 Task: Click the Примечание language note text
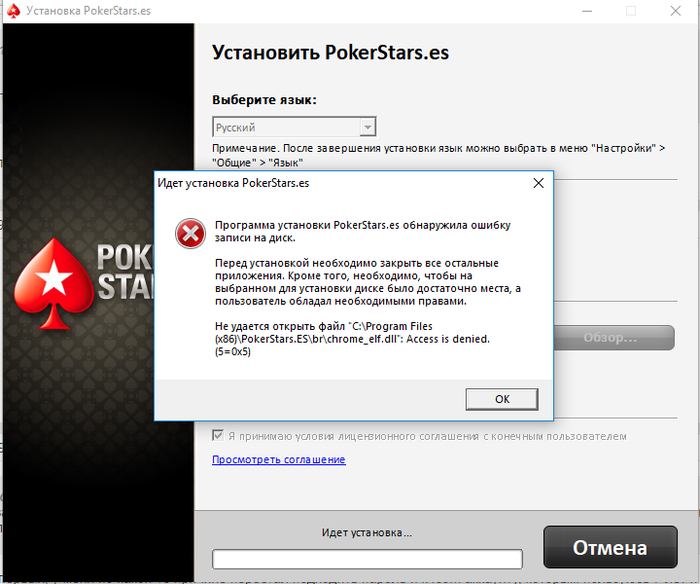[x=438, y=155]
